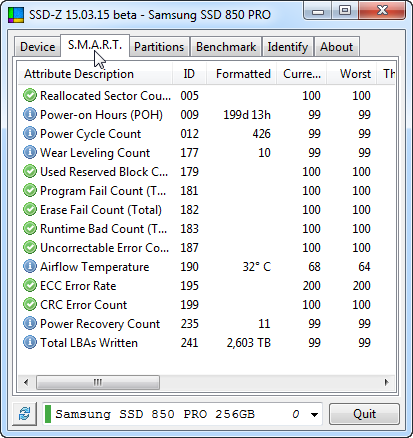Click the info icon for Wear Leveling Count
This screenshot has width=413, height=438.
(30, 153)
